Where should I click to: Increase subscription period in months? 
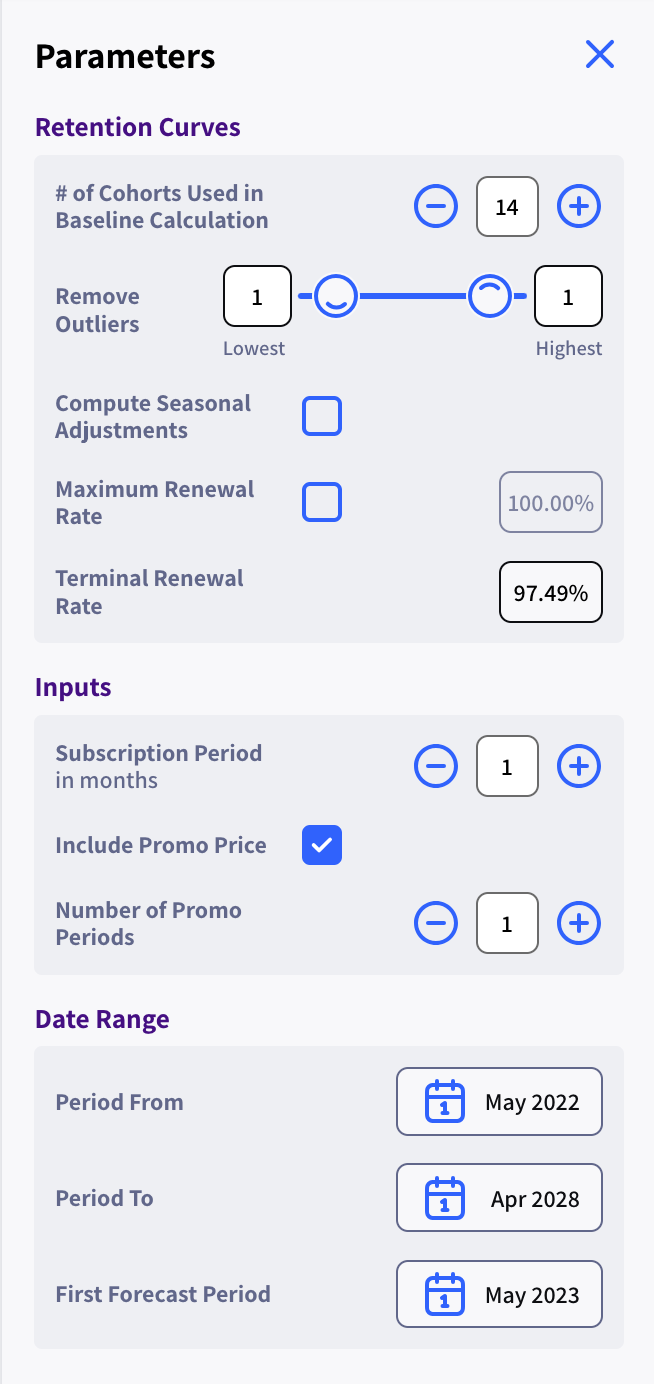[579, 767]
